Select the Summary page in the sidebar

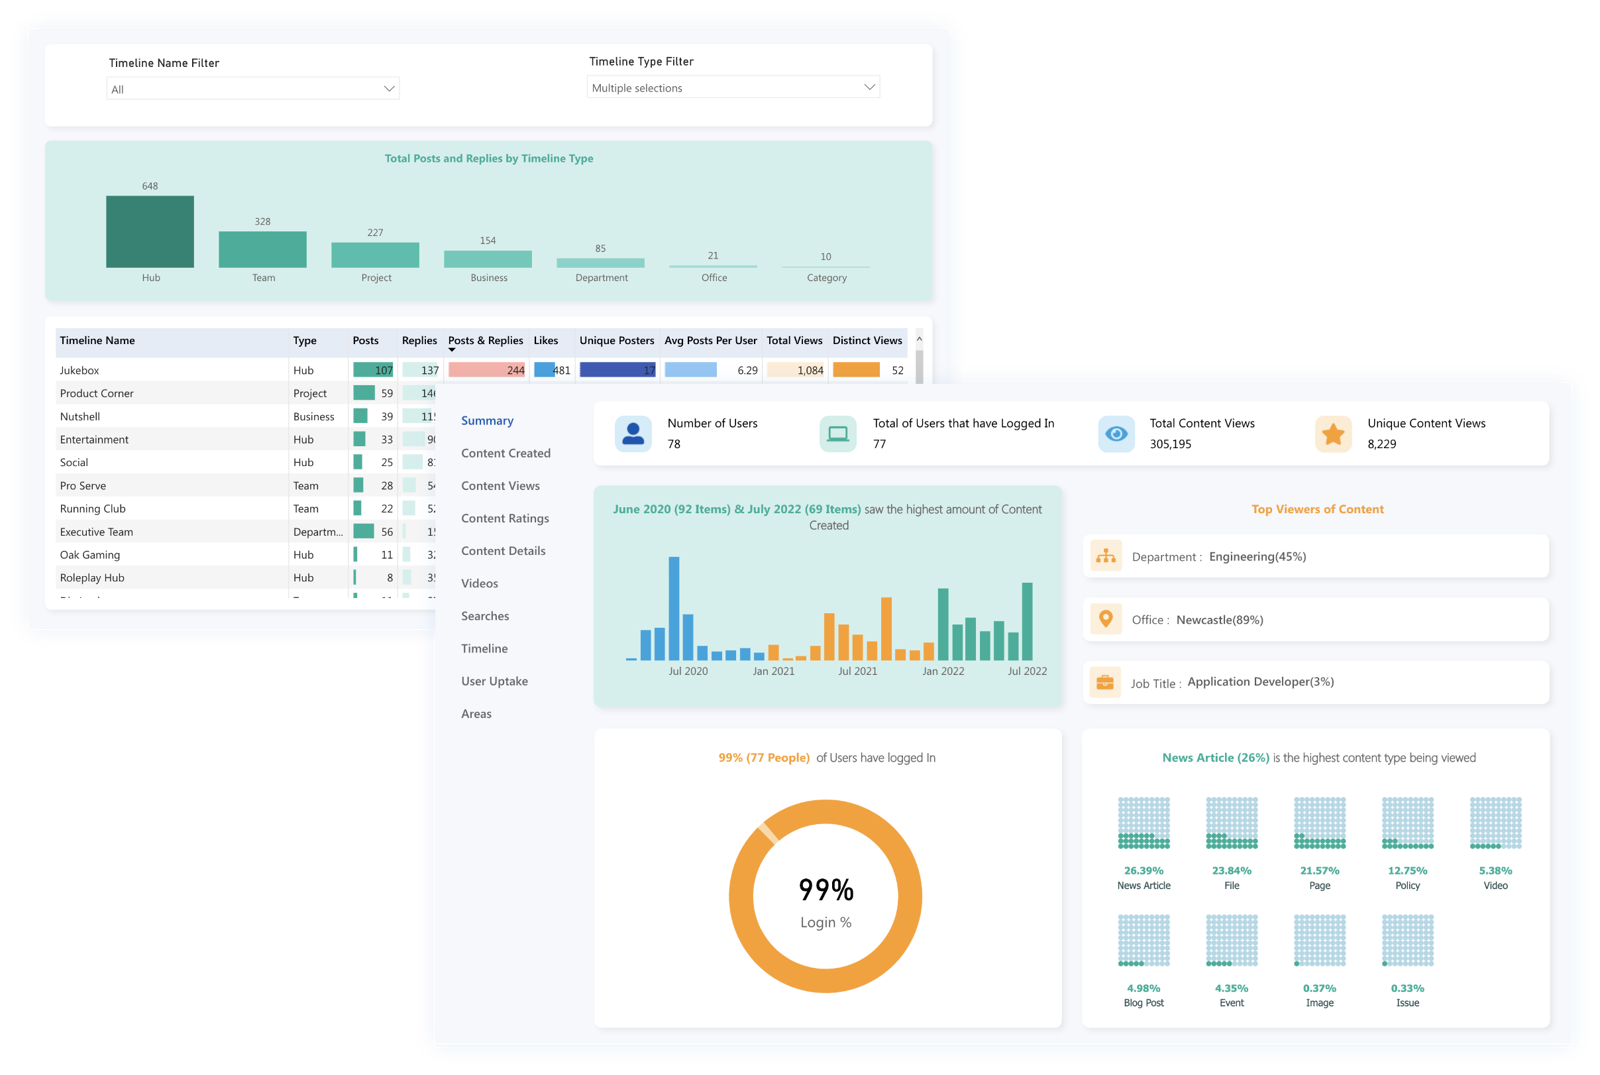click(487, 421)
